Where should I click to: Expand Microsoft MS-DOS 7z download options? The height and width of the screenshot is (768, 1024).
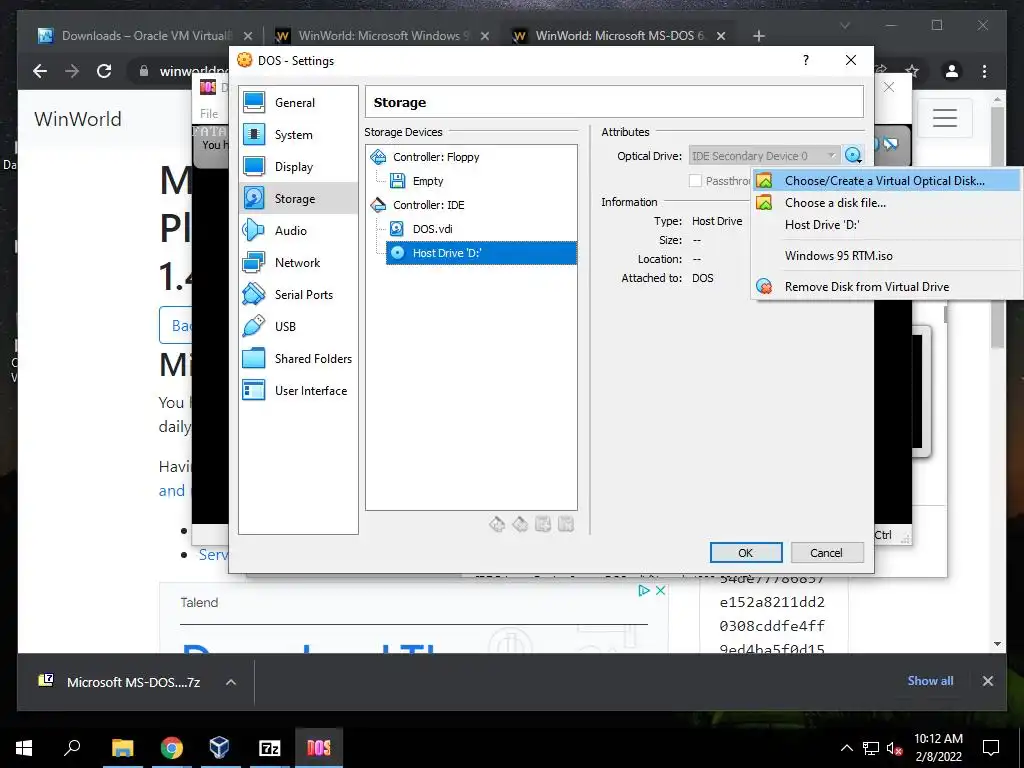tap(231, 682)
